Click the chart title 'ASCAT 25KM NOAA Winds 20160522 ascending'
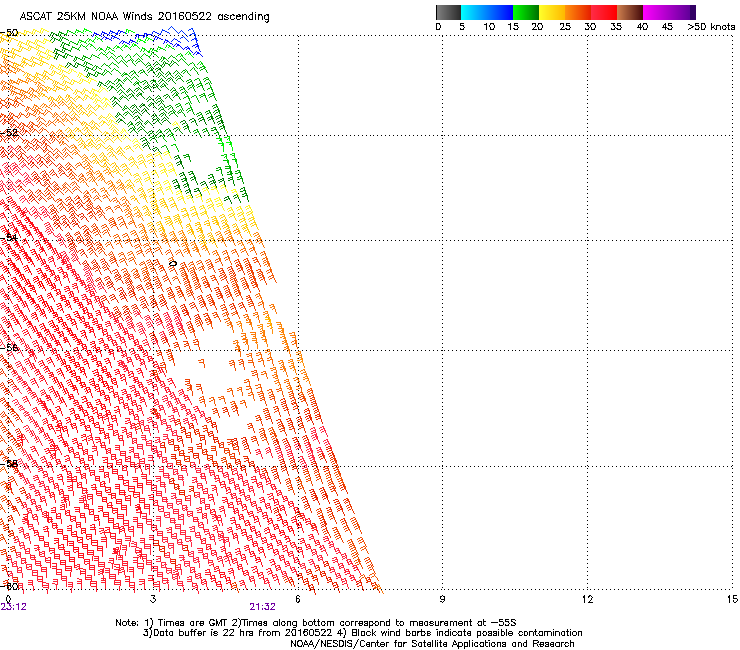 (x=144, y=17)
